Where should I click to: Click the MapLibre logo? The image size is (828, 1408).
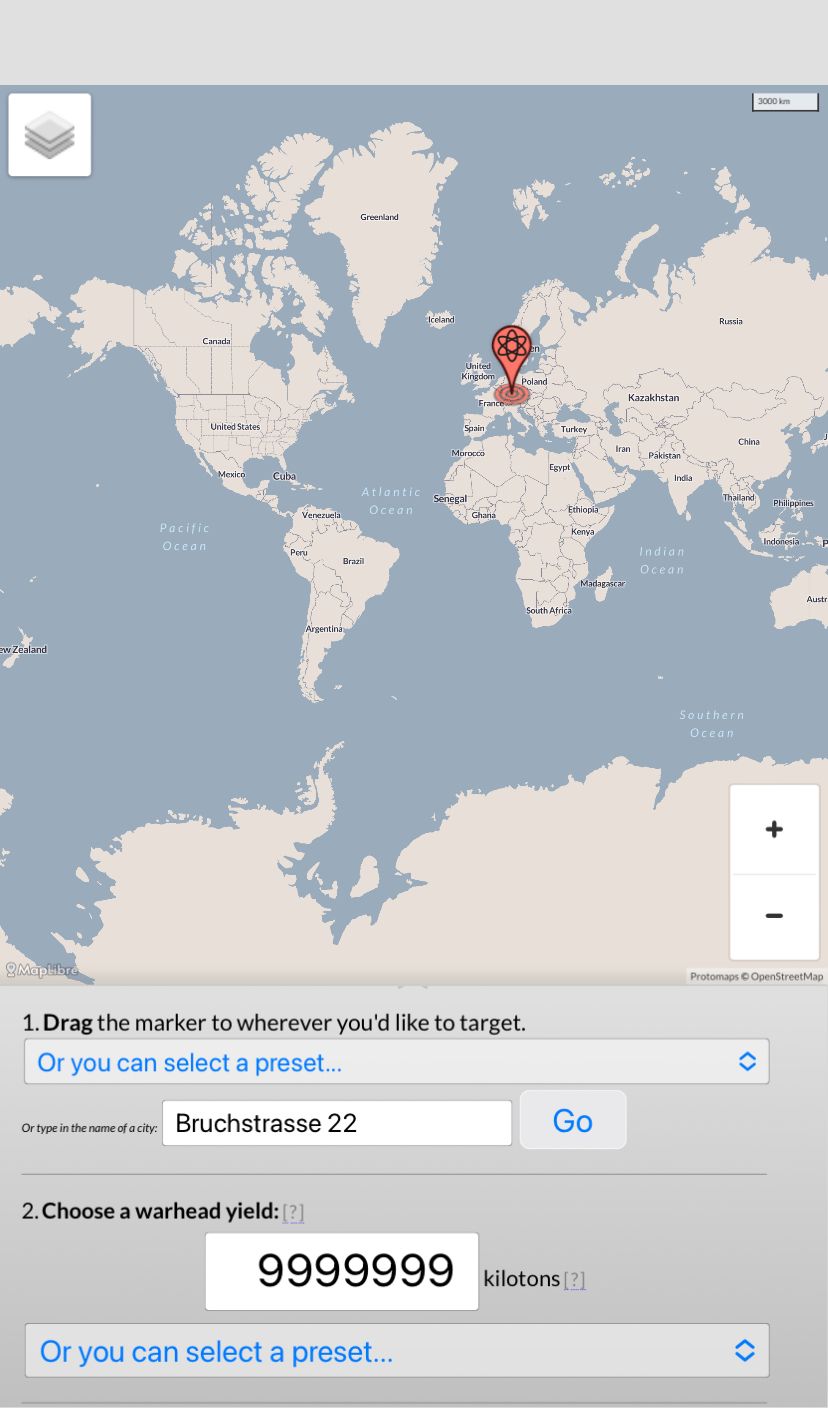point(42,970)
